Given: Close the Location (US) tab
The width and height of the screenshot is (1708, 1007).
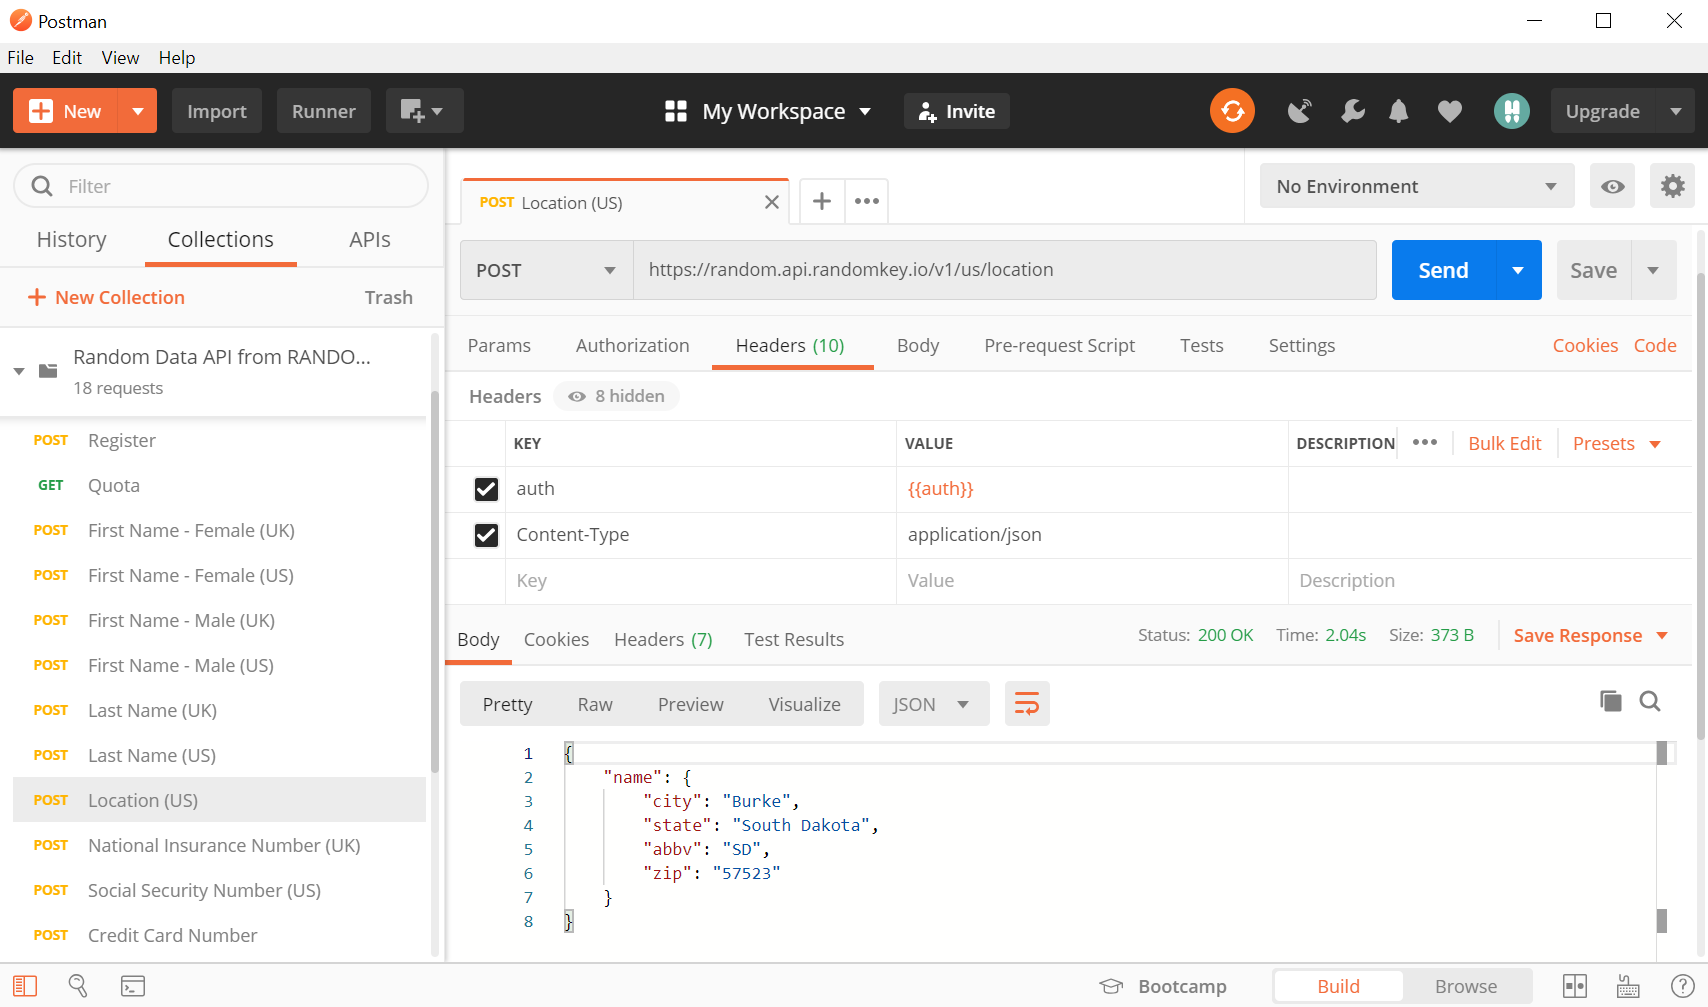Looking at the screenshot, I should point(772,203).
